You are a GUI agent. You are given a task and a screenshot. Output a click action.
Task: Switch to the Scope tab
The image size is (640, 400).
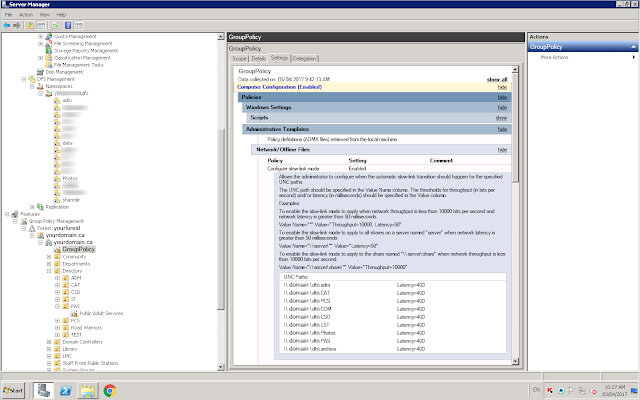tap(239, 58)
